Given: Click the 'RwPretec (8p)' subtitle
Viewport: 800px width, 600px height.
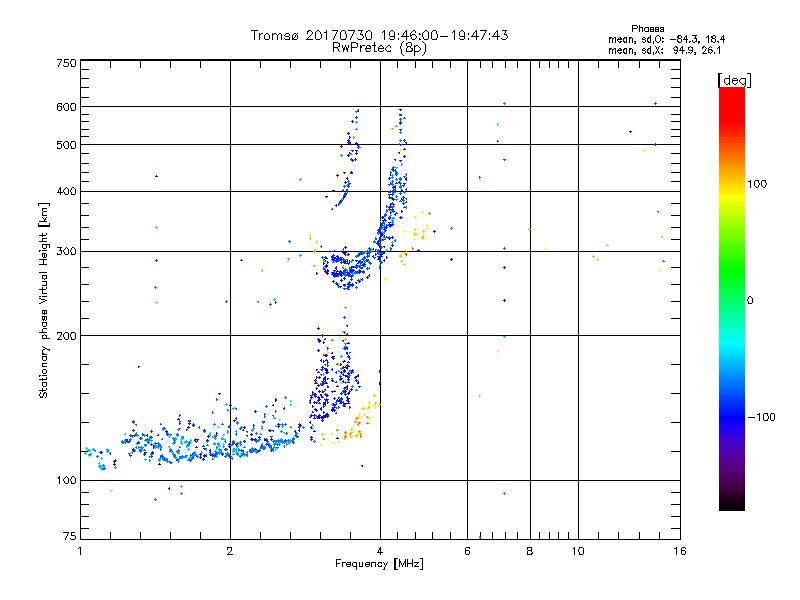Looking at the screenshot, I should pyautogui.click(x=379, y=48).
